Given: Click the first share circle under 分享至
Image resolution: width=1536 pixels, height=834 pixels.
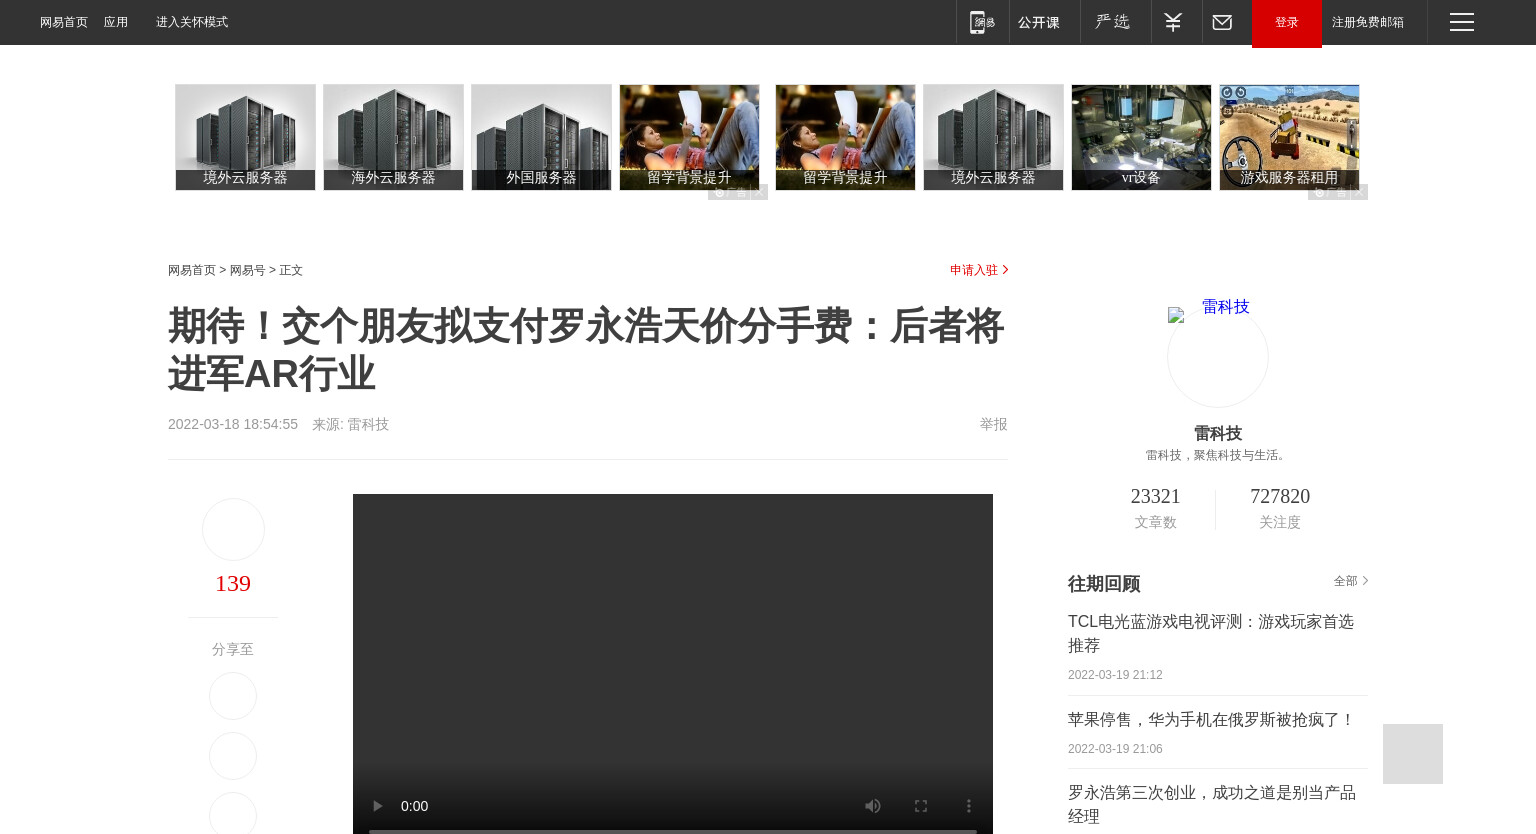Looking at the screenshot, I should [233, 696].
